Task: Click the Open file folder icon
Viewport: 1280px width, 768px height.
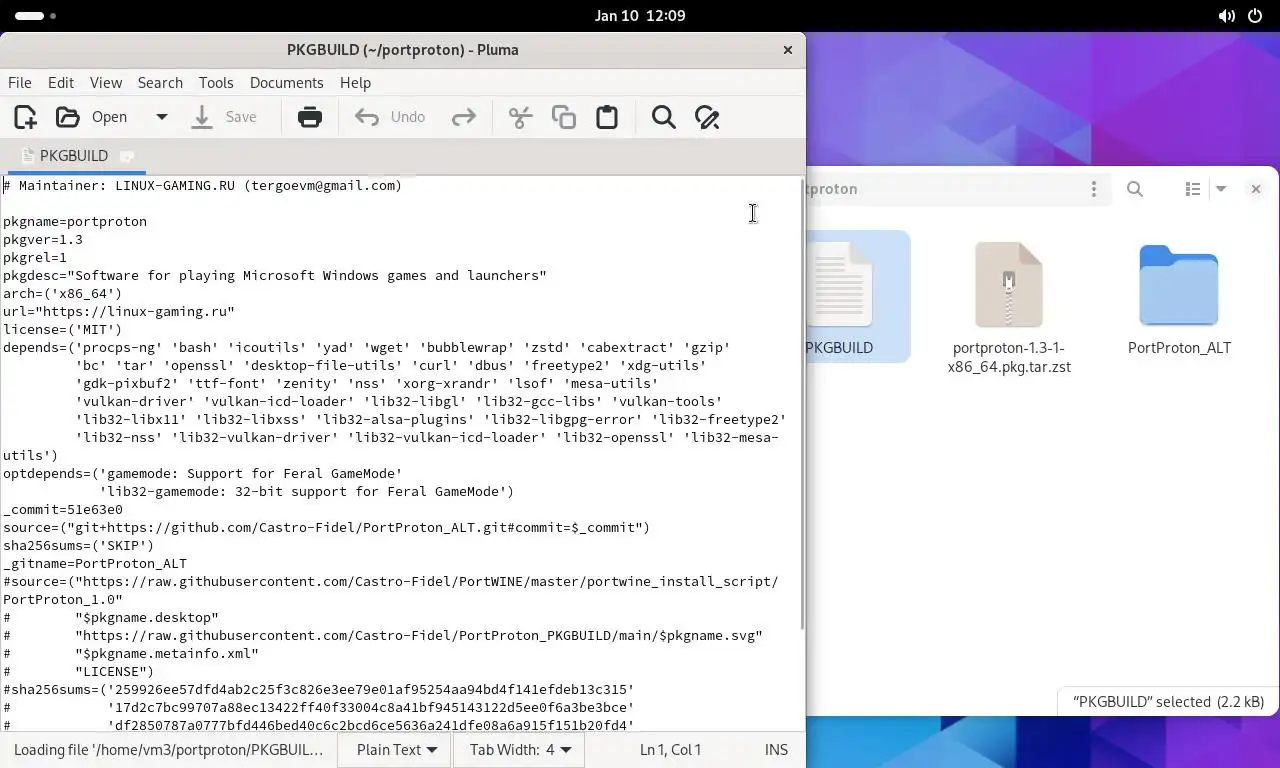Action: click(67, 117)
